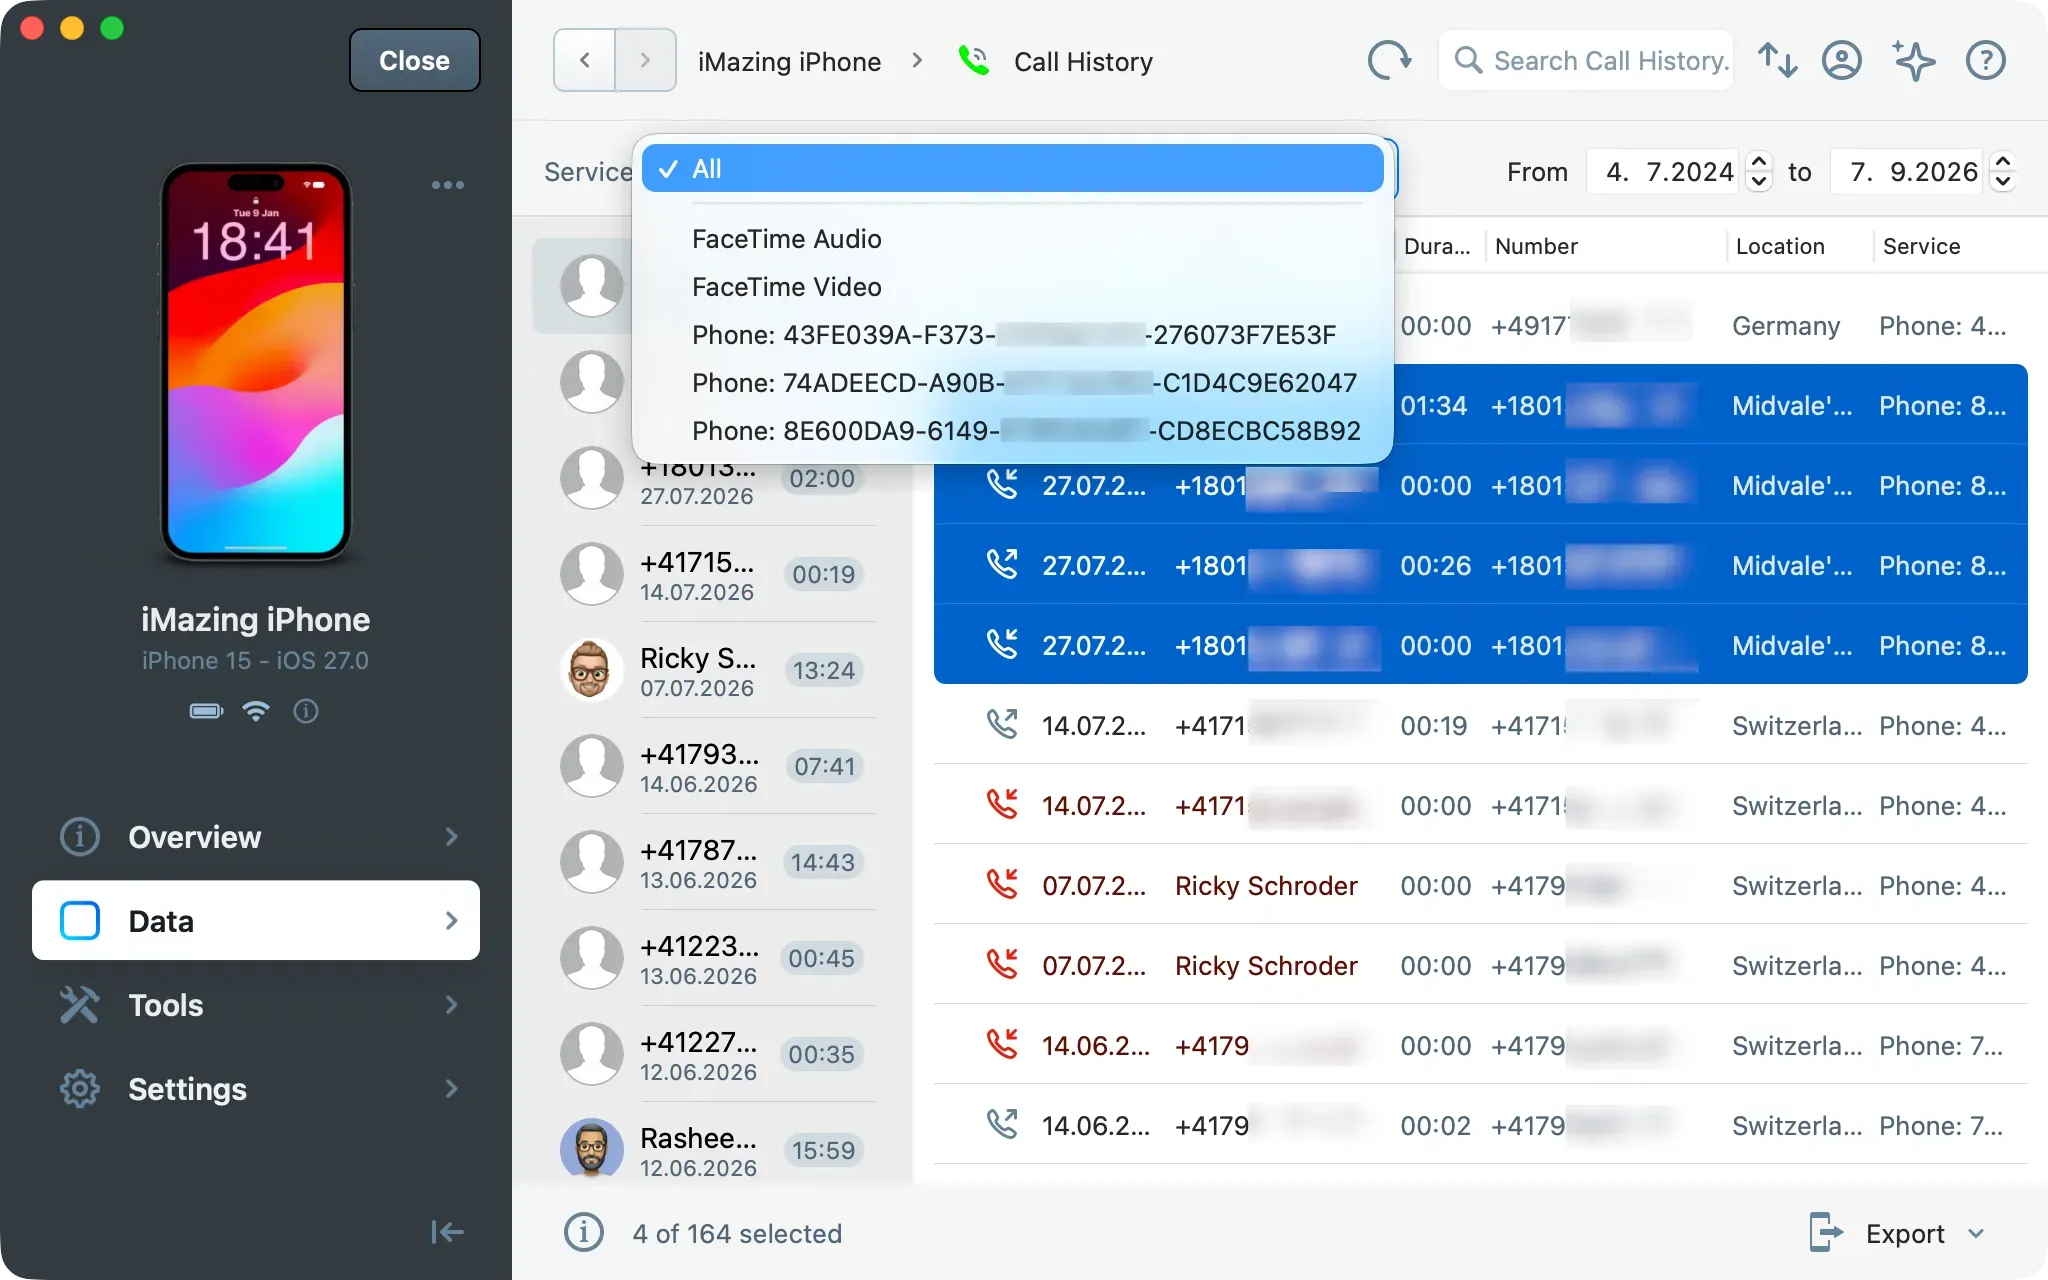Open the three-dot device options menu
This screenshot has height=1280, width=2048.
pyautogui.click(x=447, y=185)
